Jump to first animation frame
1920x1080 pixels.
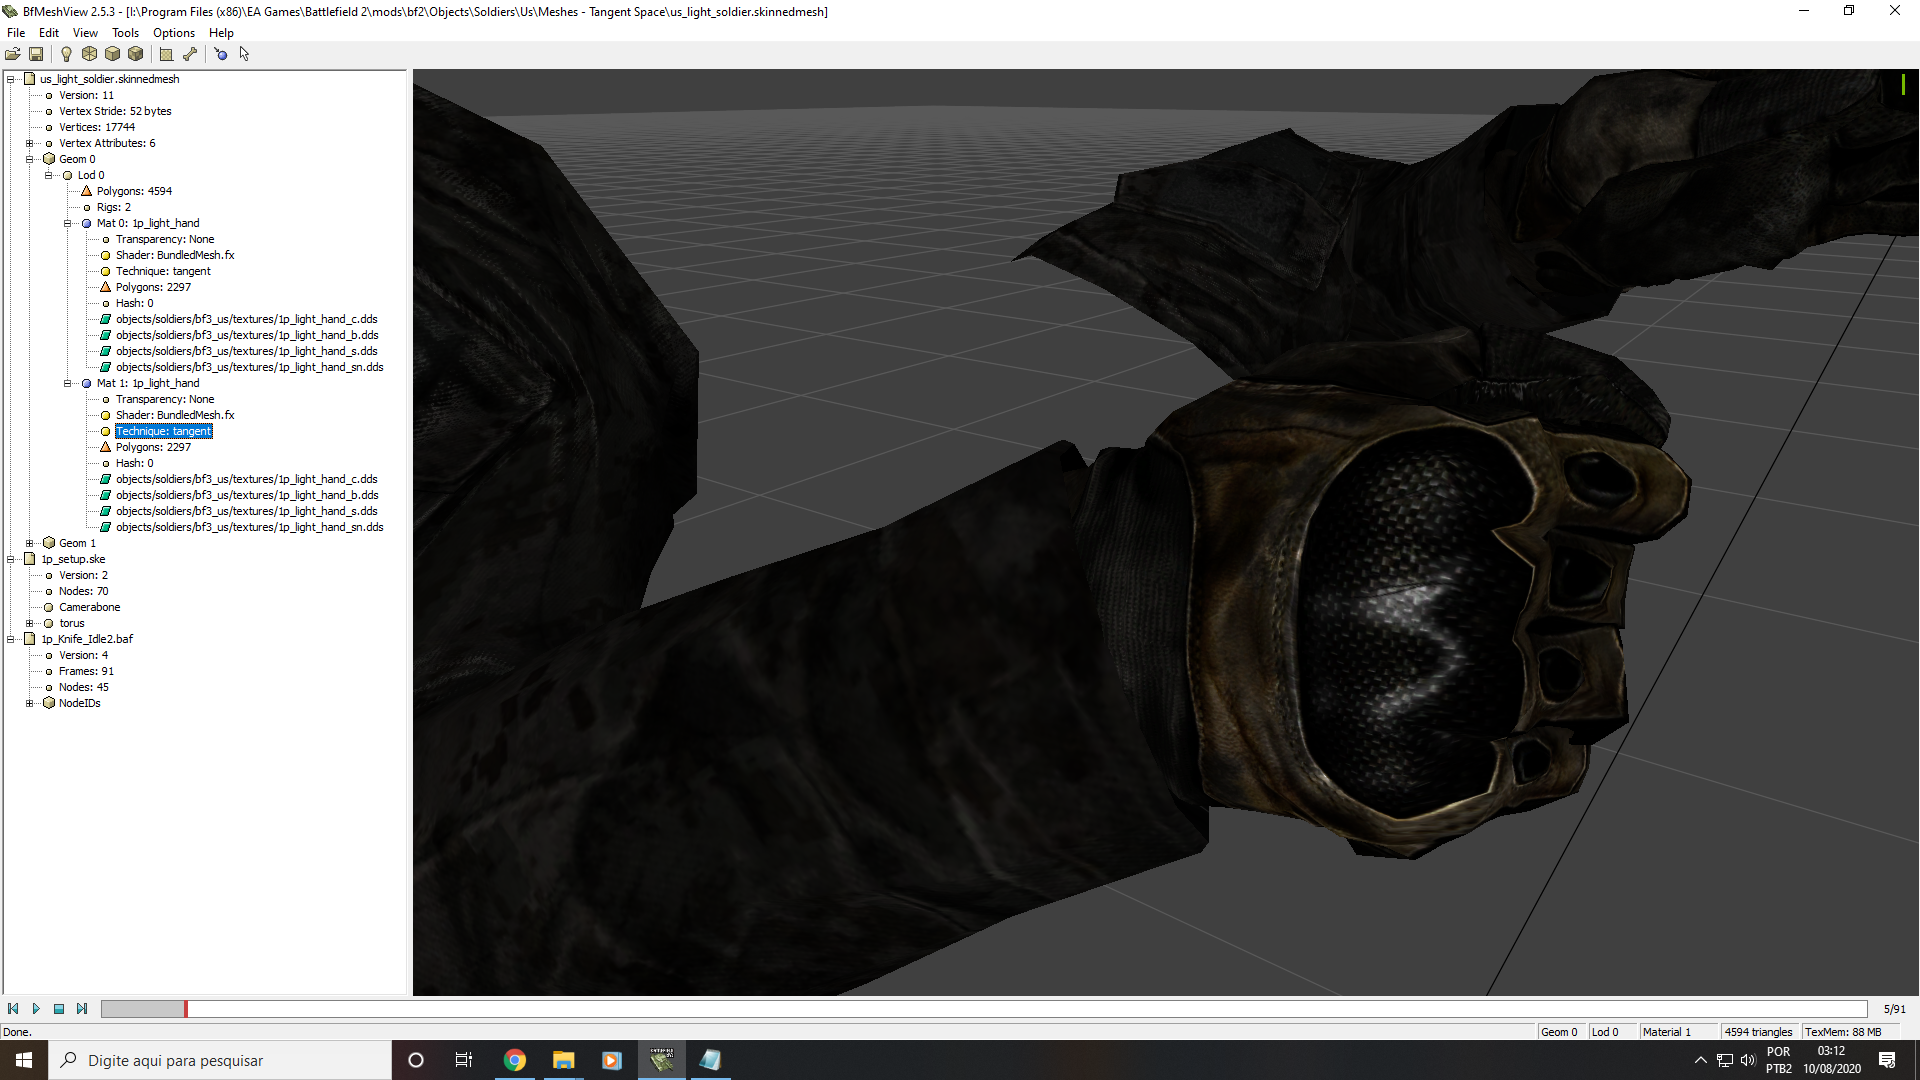13,1009
